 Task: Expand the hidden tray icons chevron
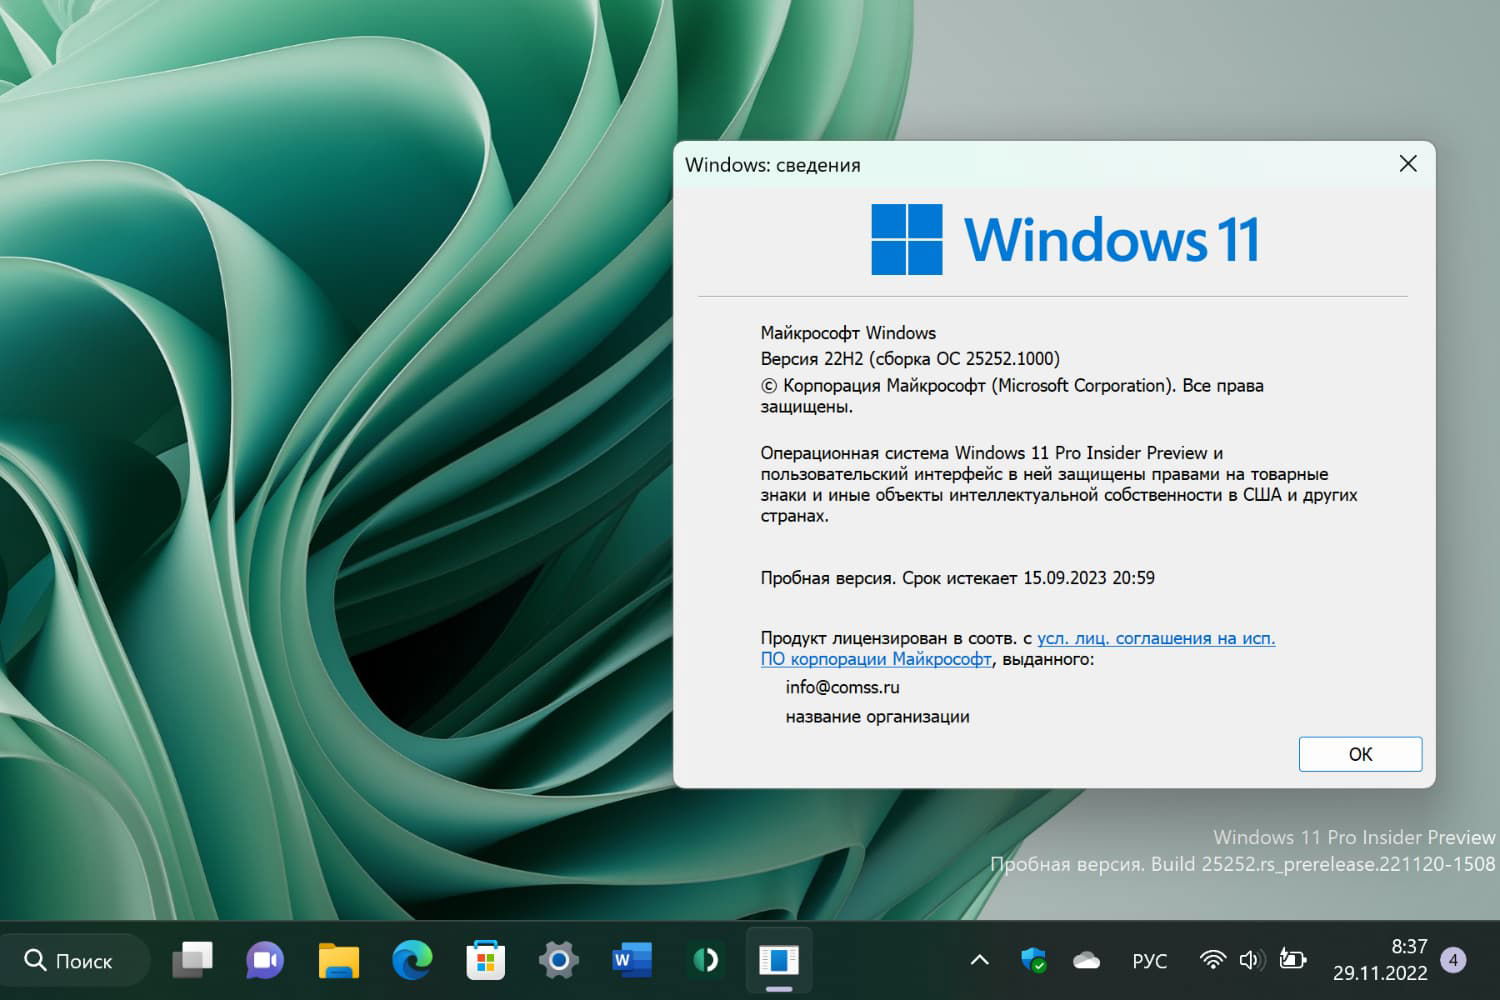click(980, 961)
